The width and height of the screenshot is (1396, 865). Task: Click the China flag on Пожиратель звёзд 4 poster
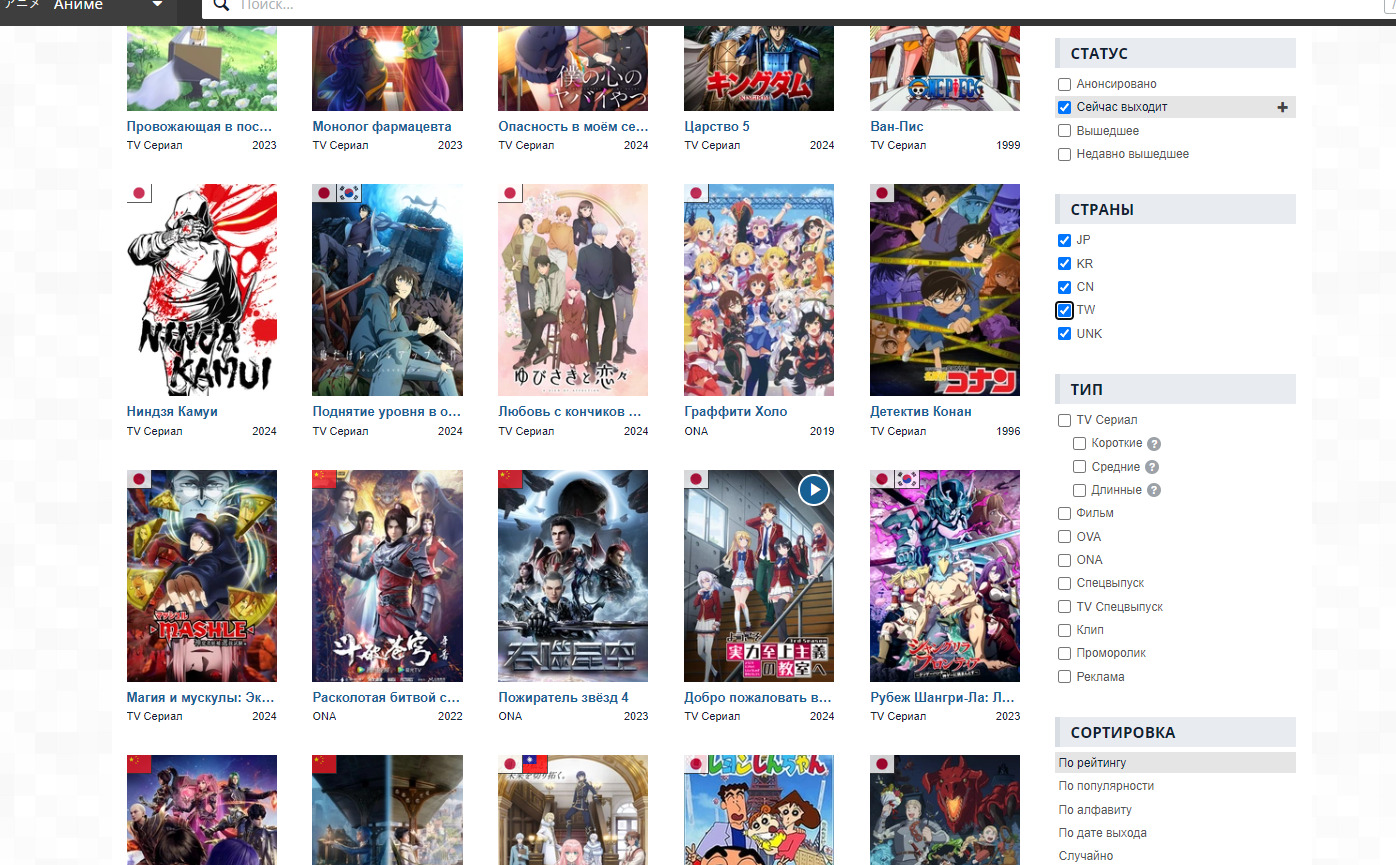(511, 480)
